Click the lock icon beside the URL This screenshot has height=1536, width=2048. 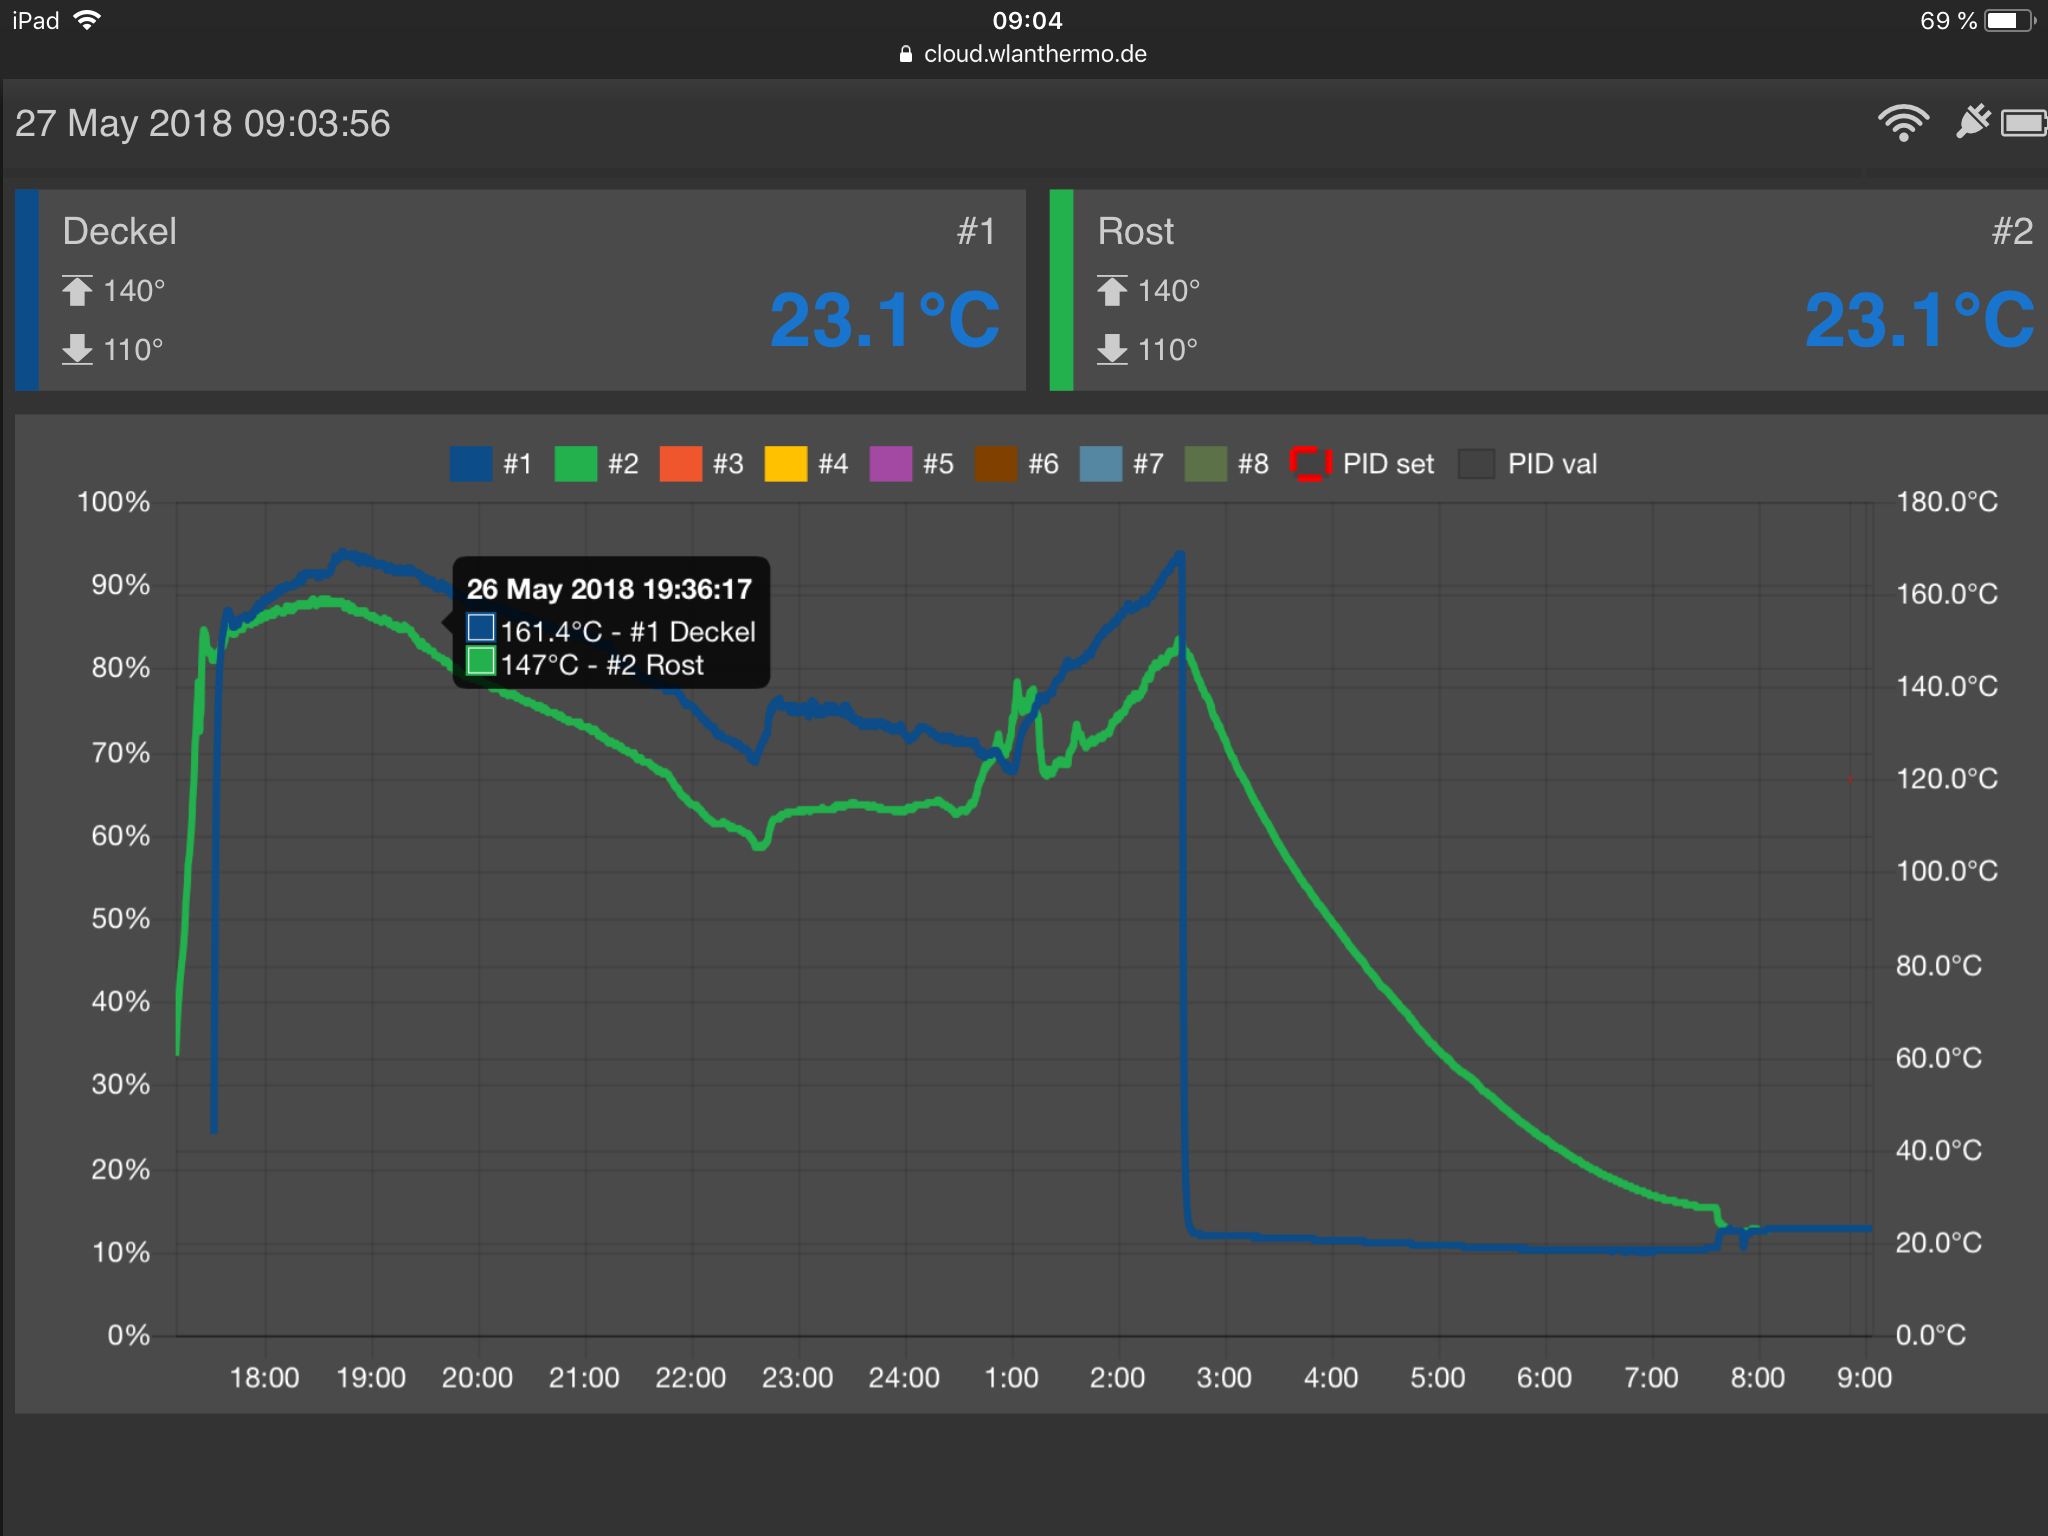(x=906, y=54)
